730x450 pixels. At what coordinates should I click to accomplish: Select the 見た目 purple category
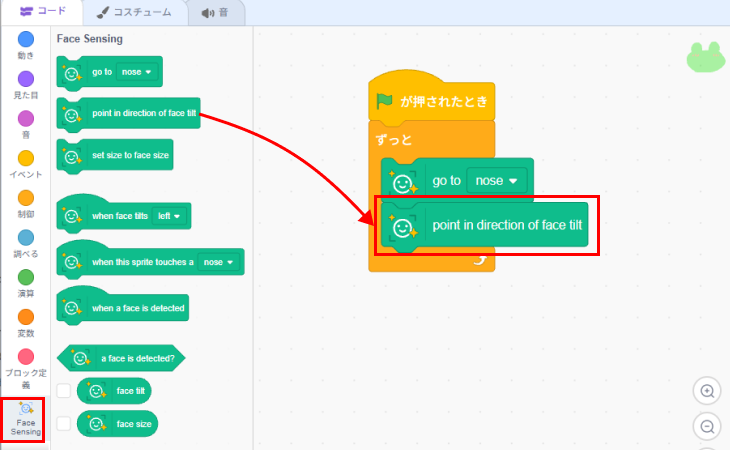[26, 78]
